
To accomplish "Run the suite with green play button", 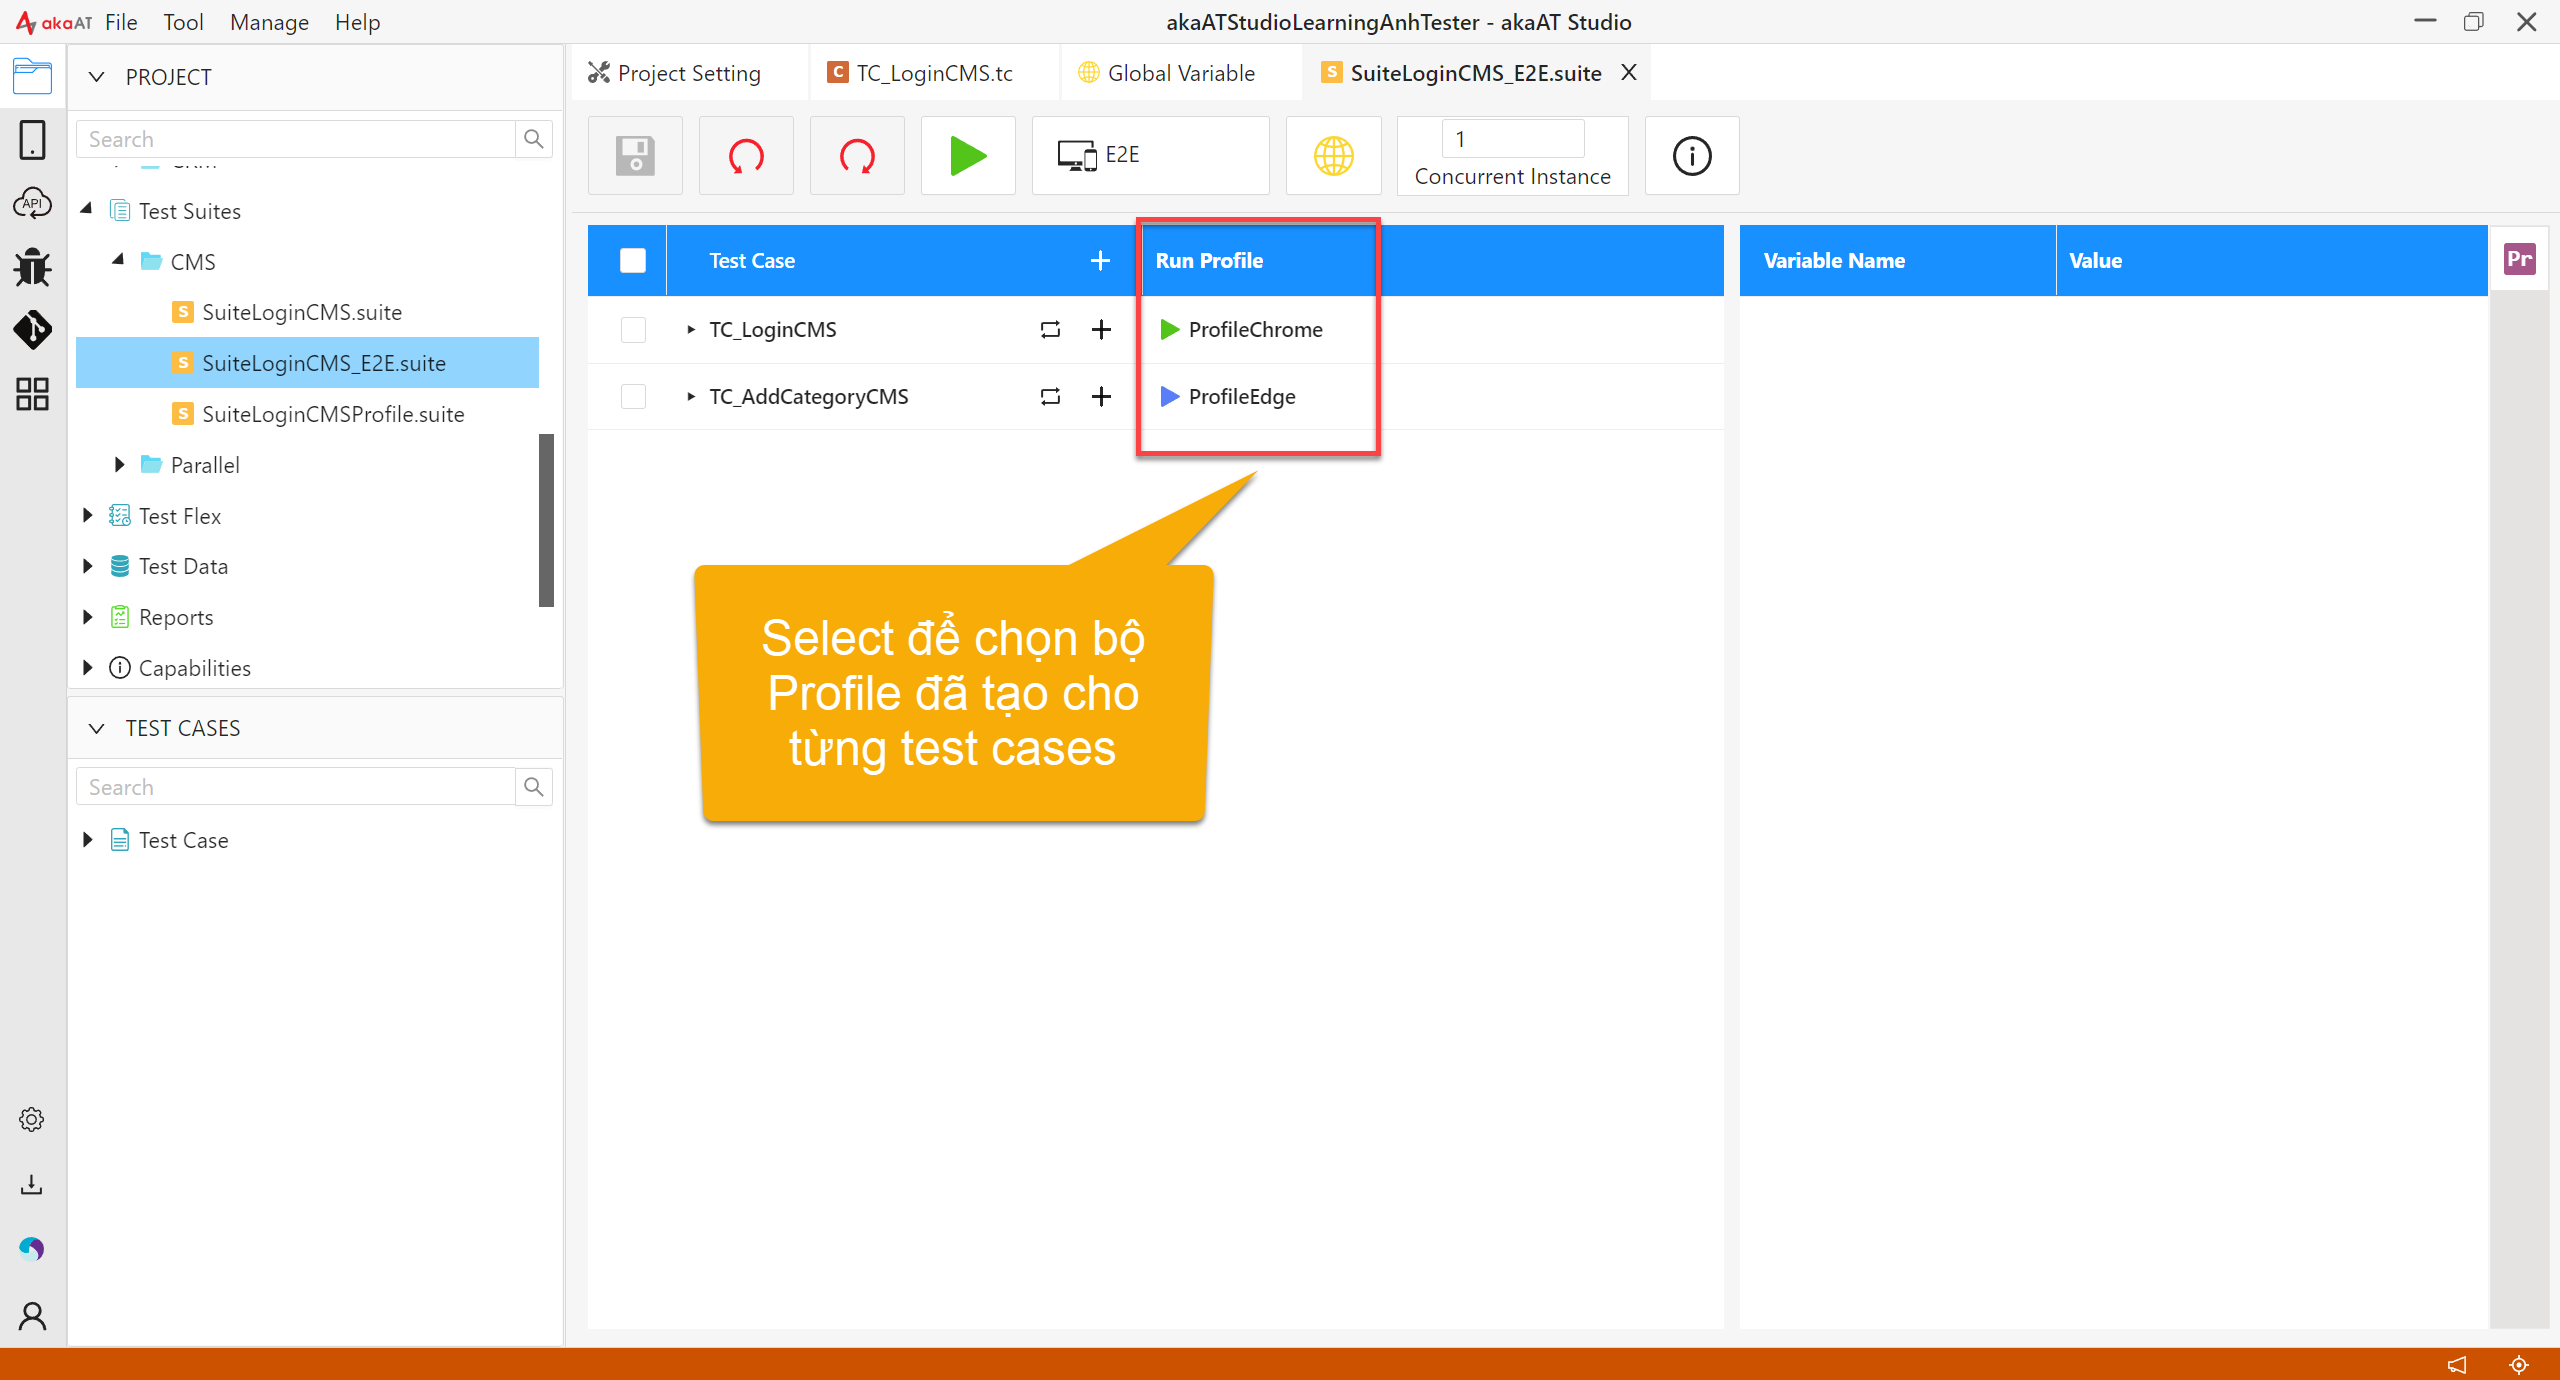I will point(968,156).
